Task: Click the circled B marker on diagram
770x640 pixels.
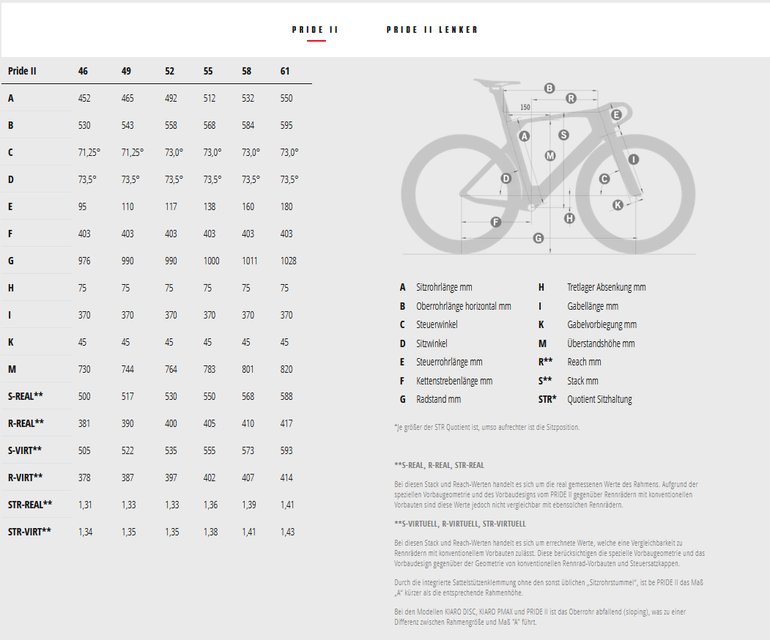Action: (550, 88)
